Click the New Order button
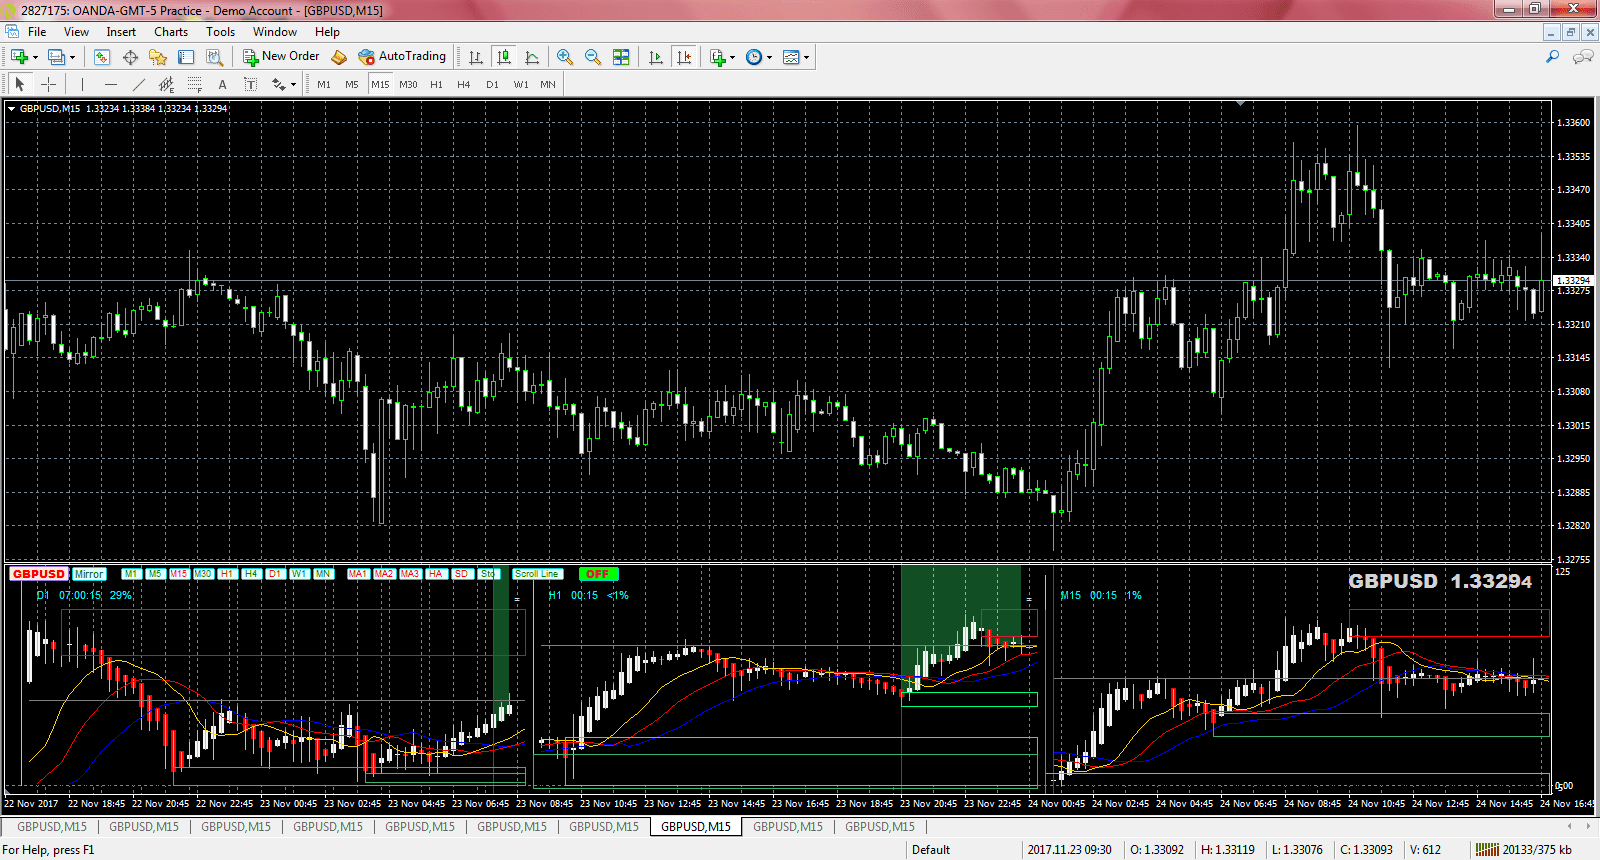The height and width of the screenshot is (860, 1600). click(281, 57)
